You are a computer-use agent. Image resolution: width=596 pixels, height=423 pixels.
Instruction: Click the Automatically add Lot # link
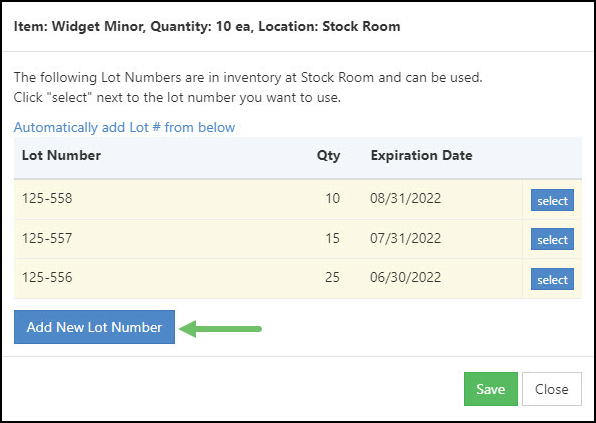click(x=124, y=127)
